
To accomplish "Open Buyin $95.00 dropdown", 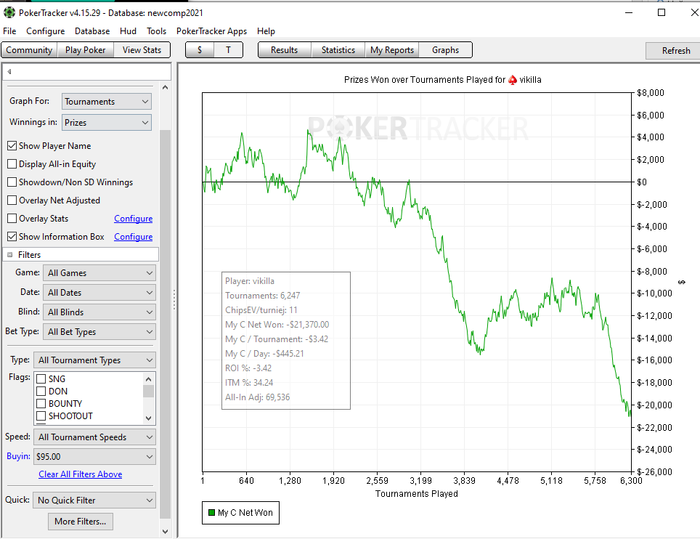I will [95, 456].
